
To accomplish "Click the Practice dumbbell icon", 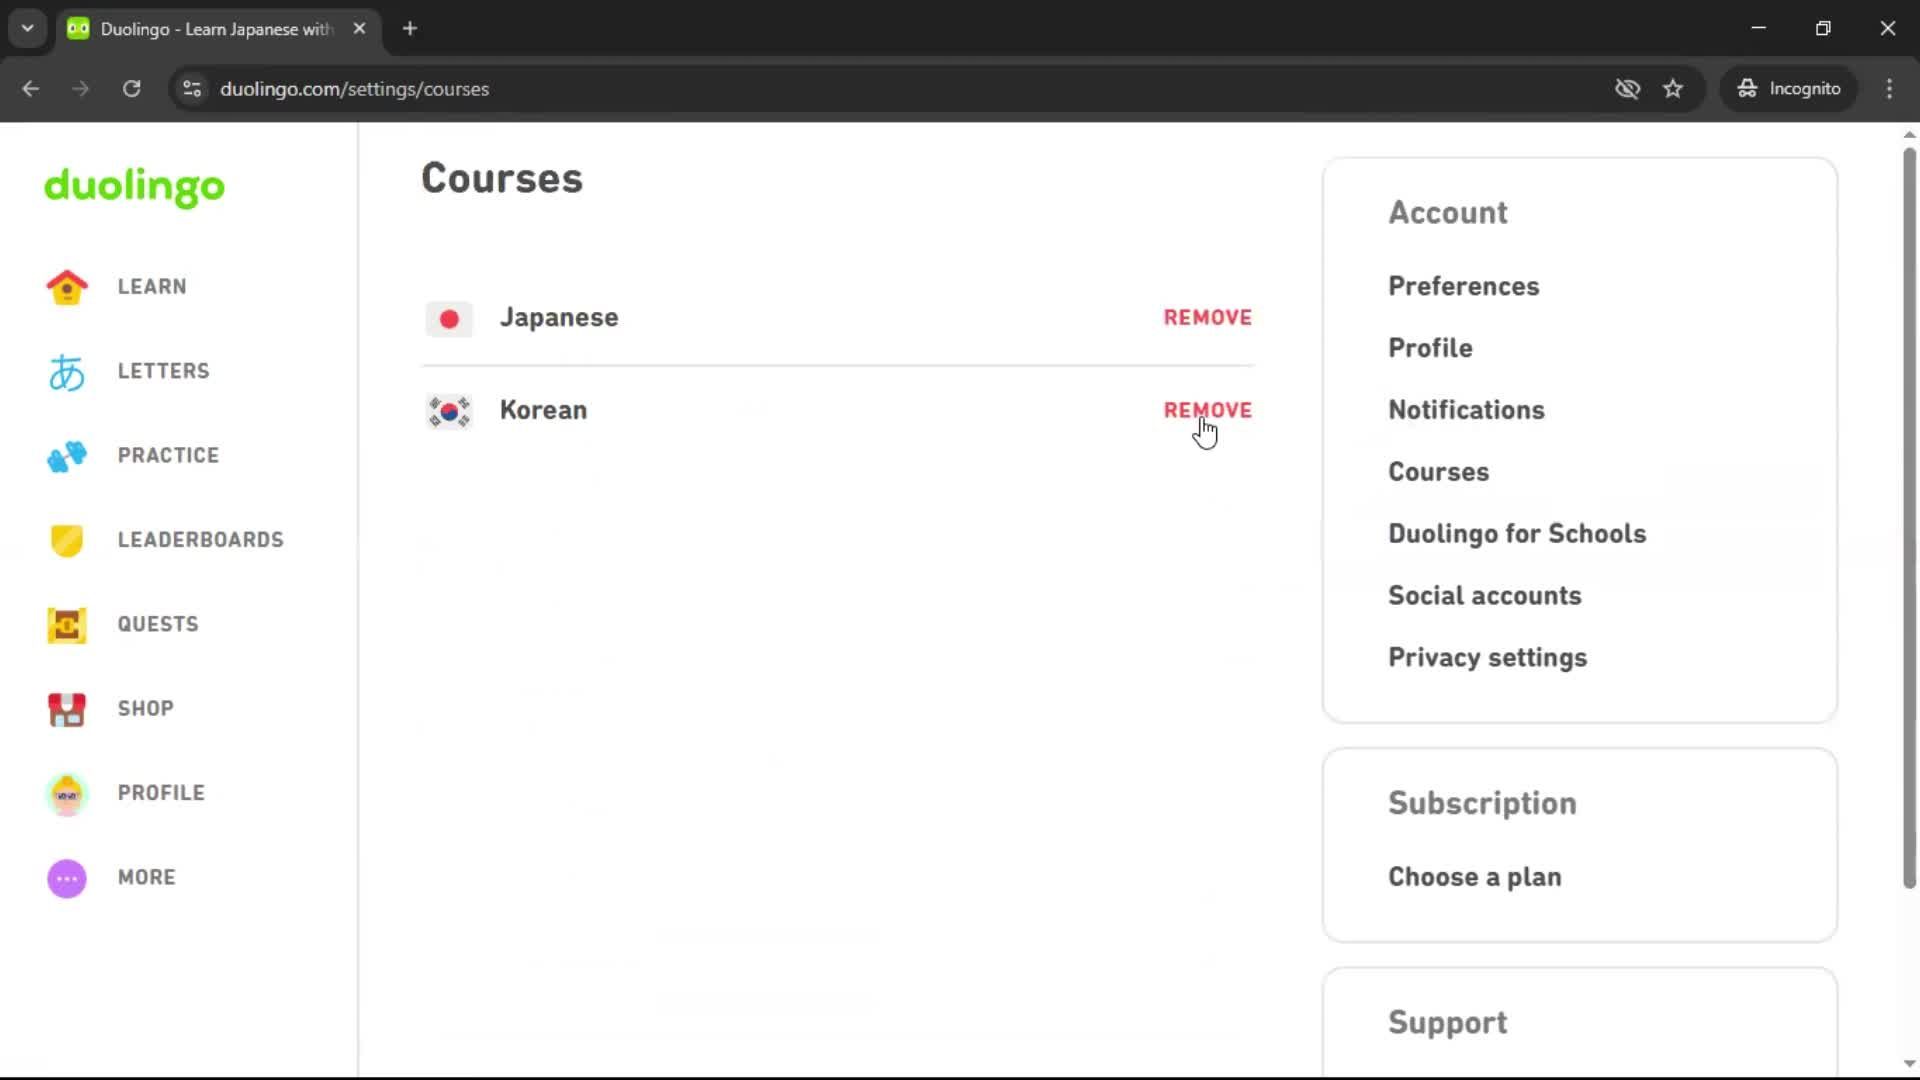I will (x=66, y=456).
